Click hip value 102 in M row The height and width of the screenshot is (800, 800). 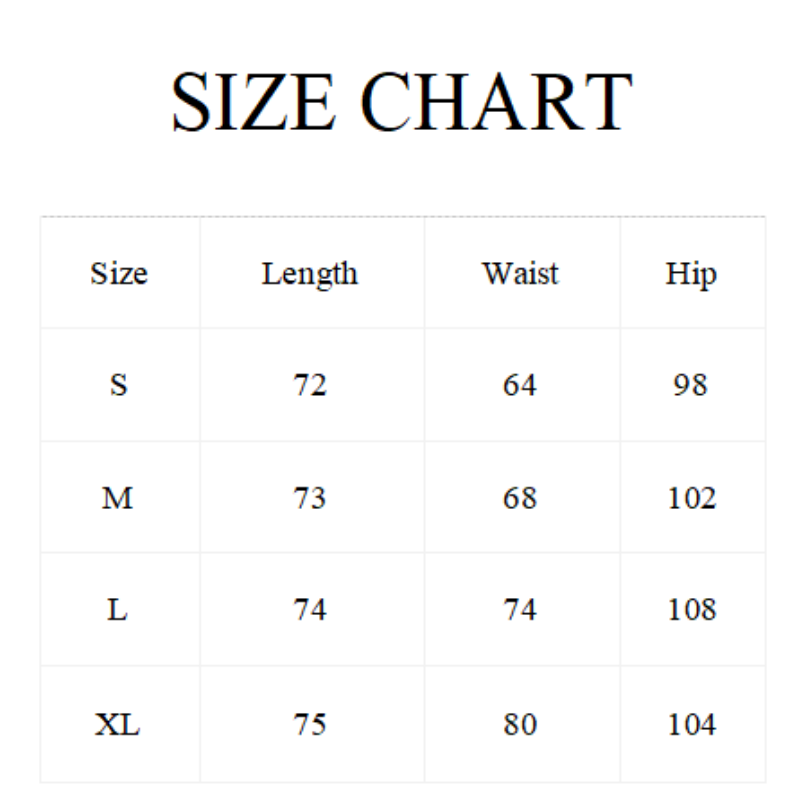click(x=692, y=498)
